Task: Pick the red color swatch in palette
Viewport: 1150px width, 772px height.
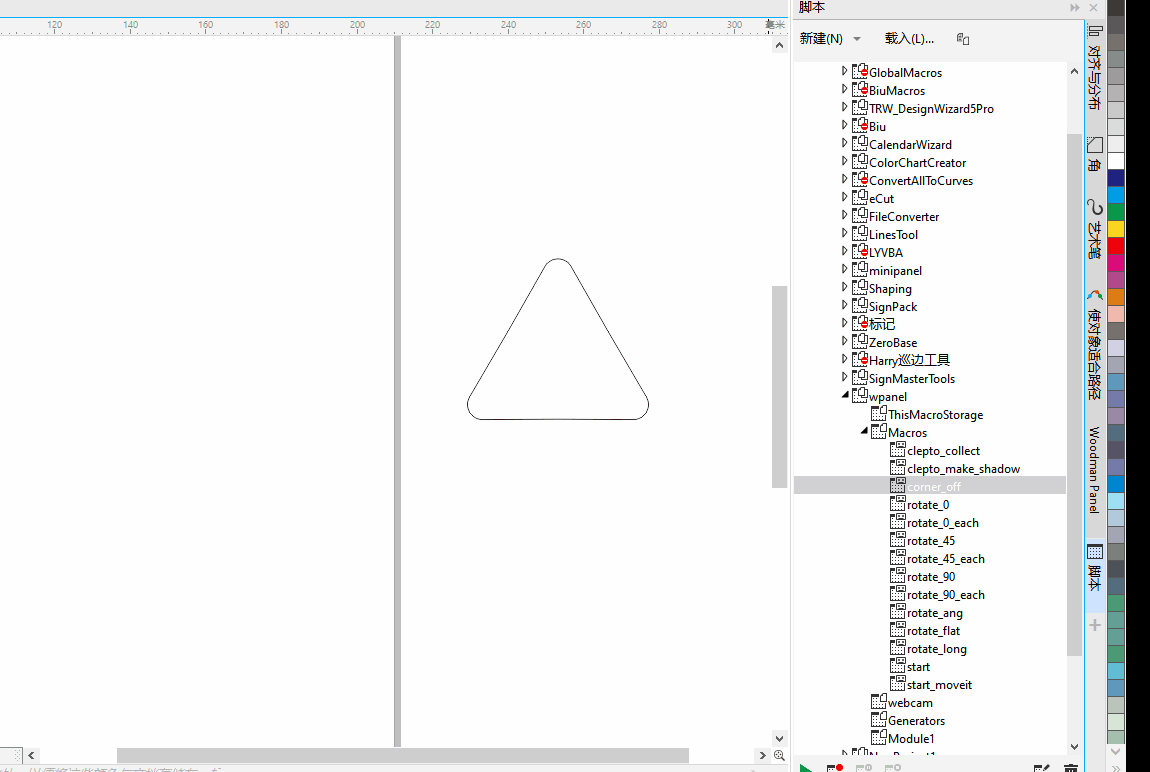Action: click(1116, 246)
